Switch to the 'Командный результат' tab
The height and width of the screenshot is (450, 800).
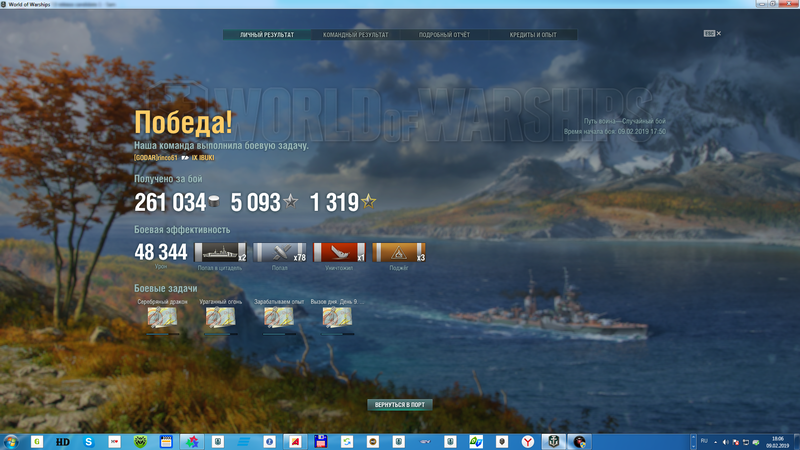coord(355,34)
